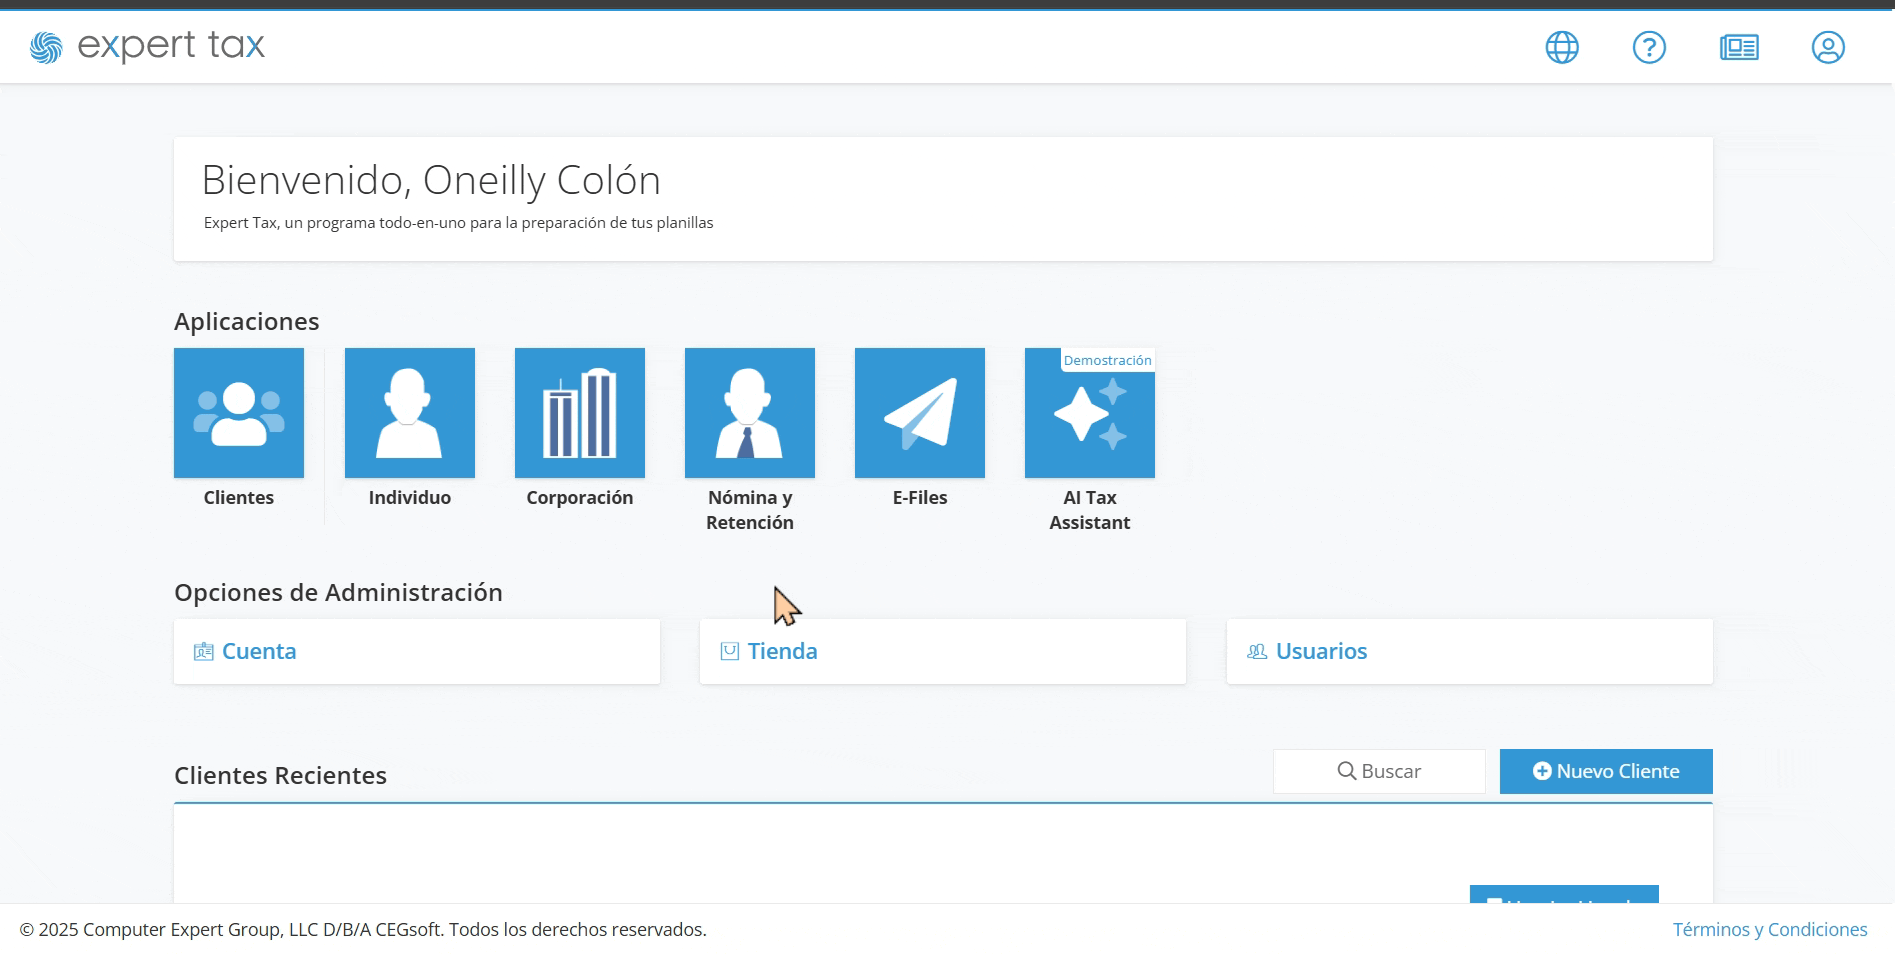Click the Tienda shopping bag icon
This screenshot has width=1895, height=954.
tap(730, 652)
